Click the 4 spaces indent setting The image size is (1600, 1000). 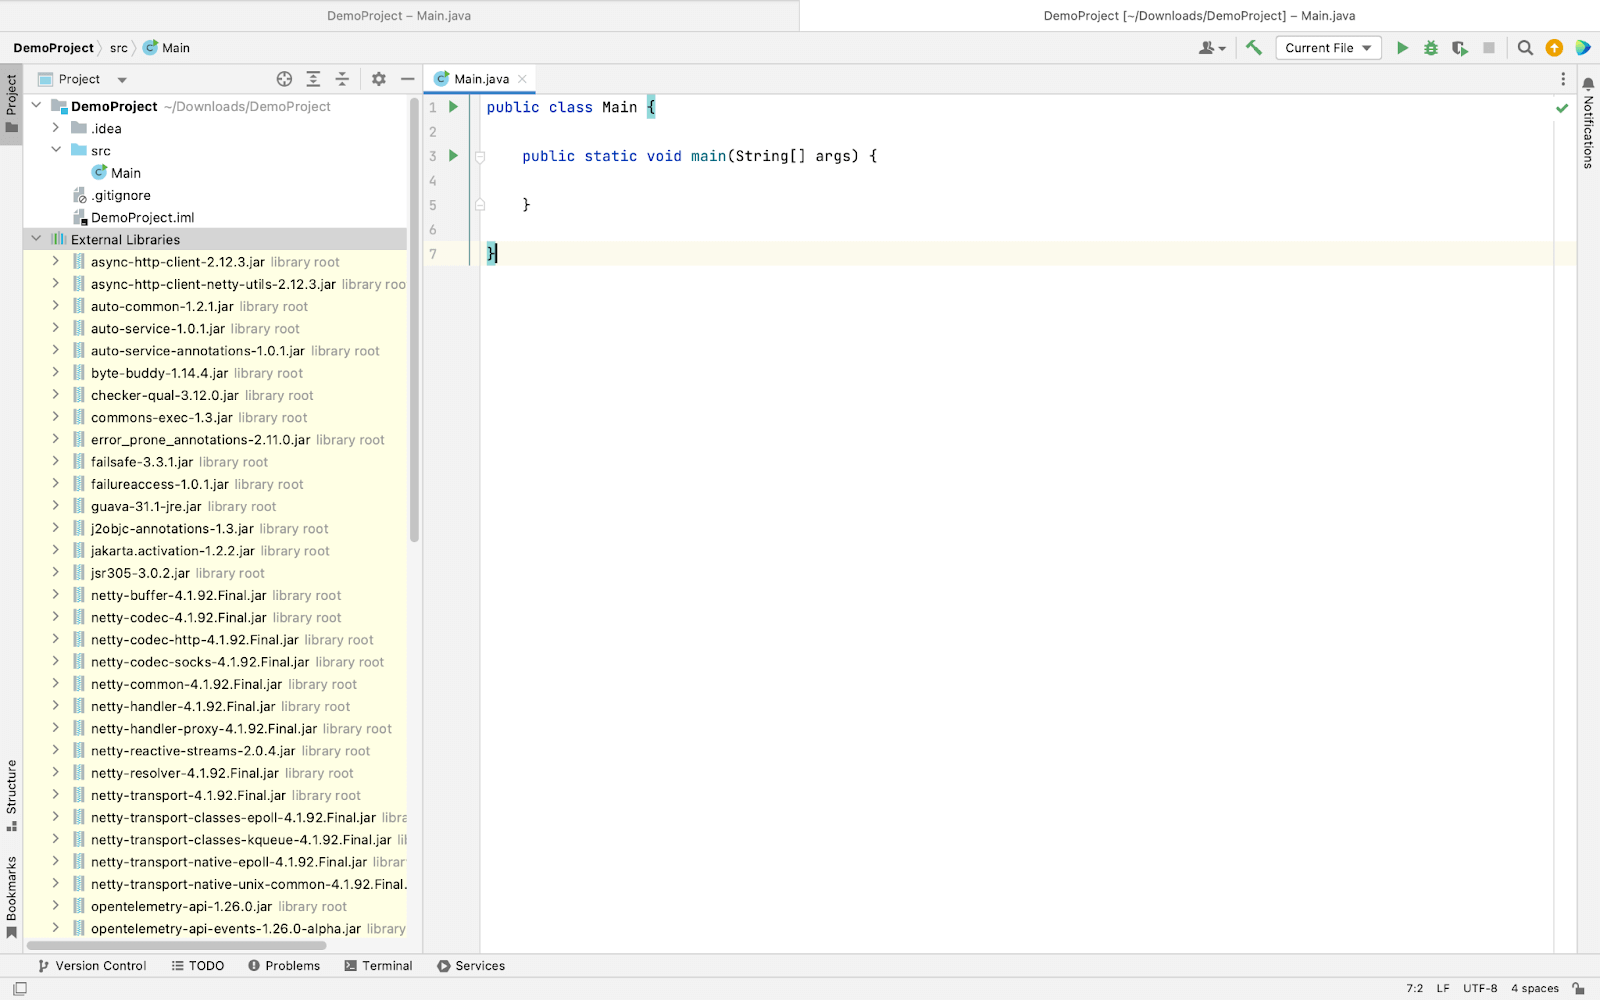[x=1534, y=988]
